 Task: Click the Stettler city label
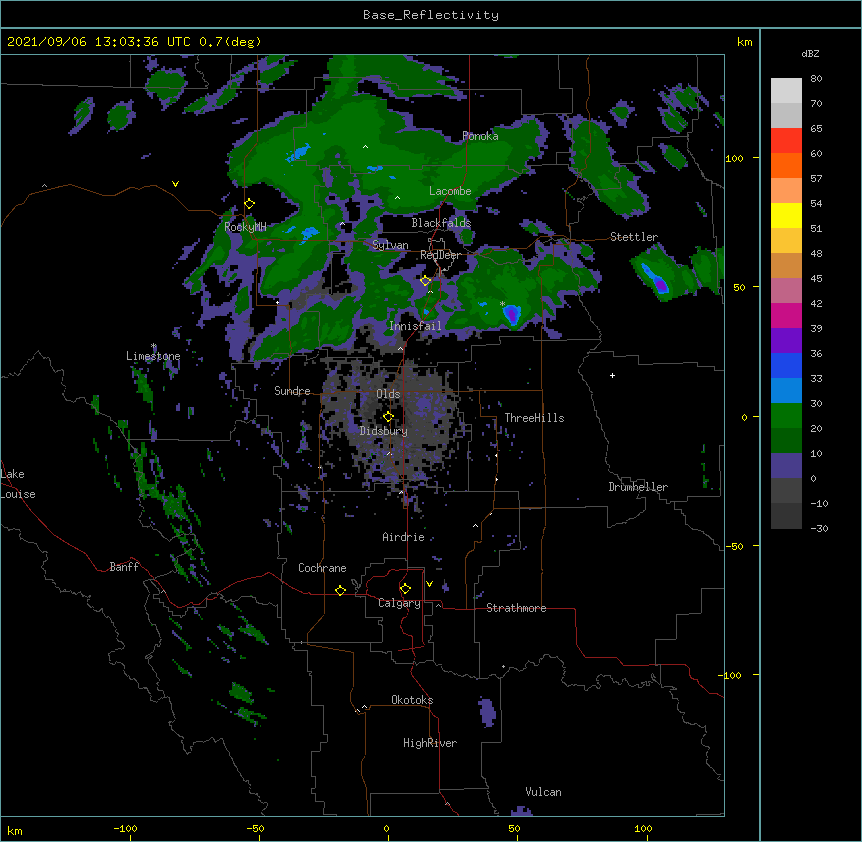point(634,237)
